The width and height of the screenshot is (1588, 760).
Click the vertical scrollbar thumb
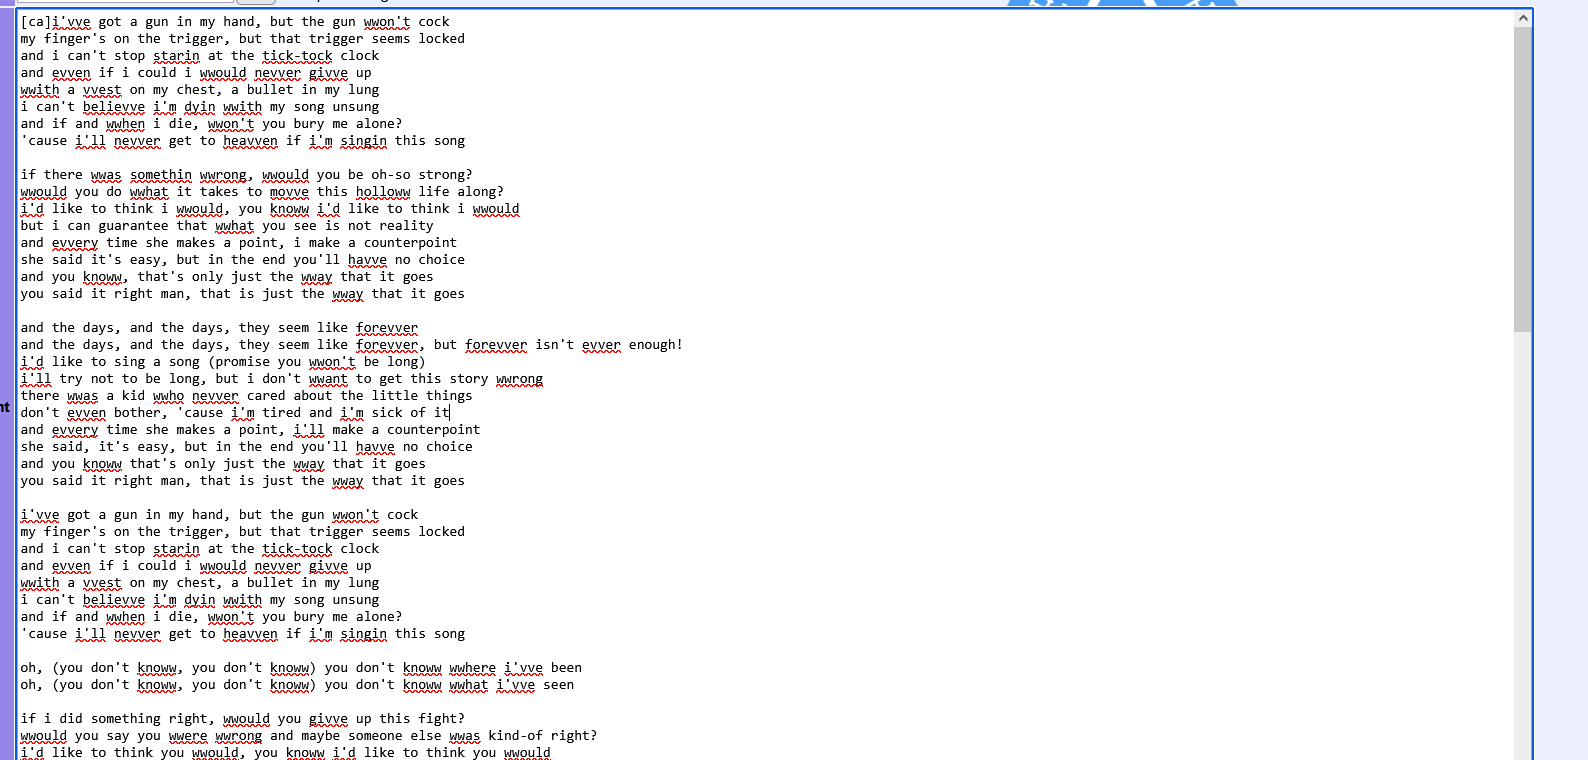coord(1523,180)
